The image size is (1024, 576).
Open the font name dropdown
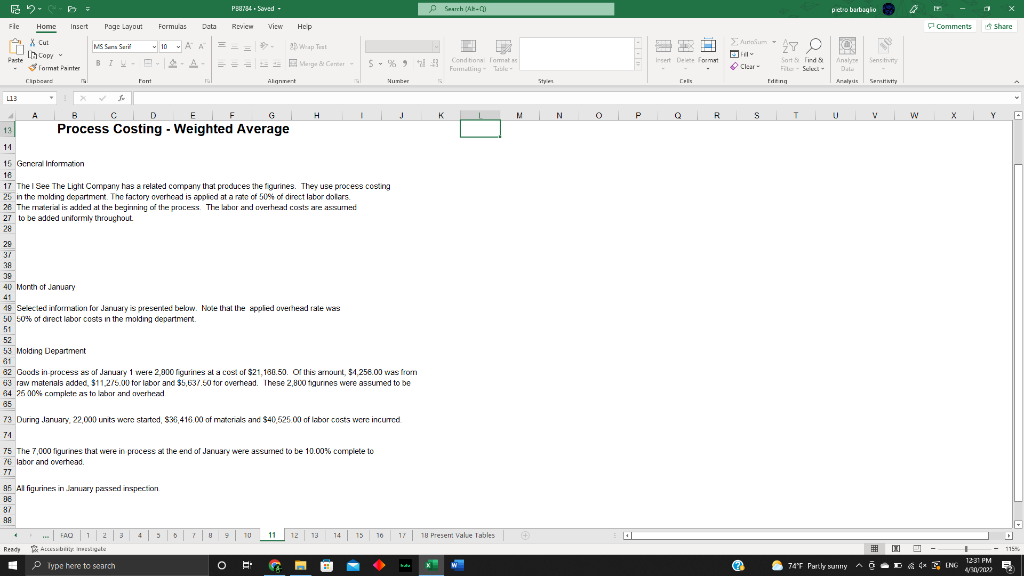tap(154, 46)
